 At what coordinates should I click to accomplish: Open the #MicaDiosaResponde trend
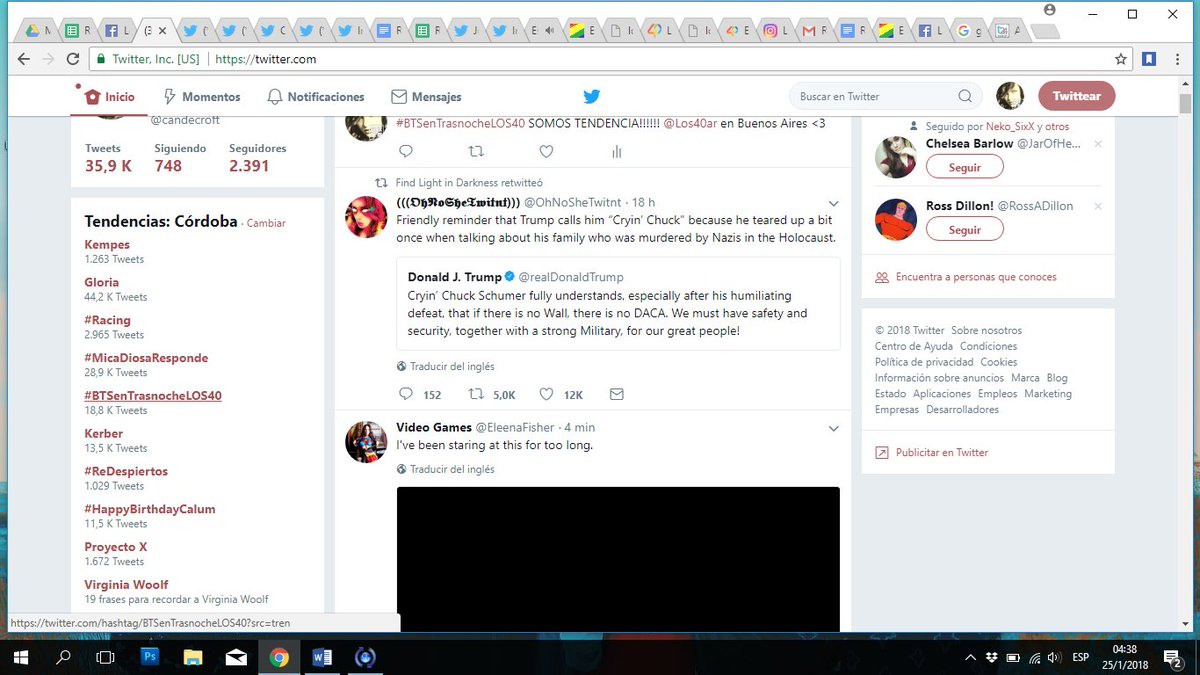coord(146,358)
